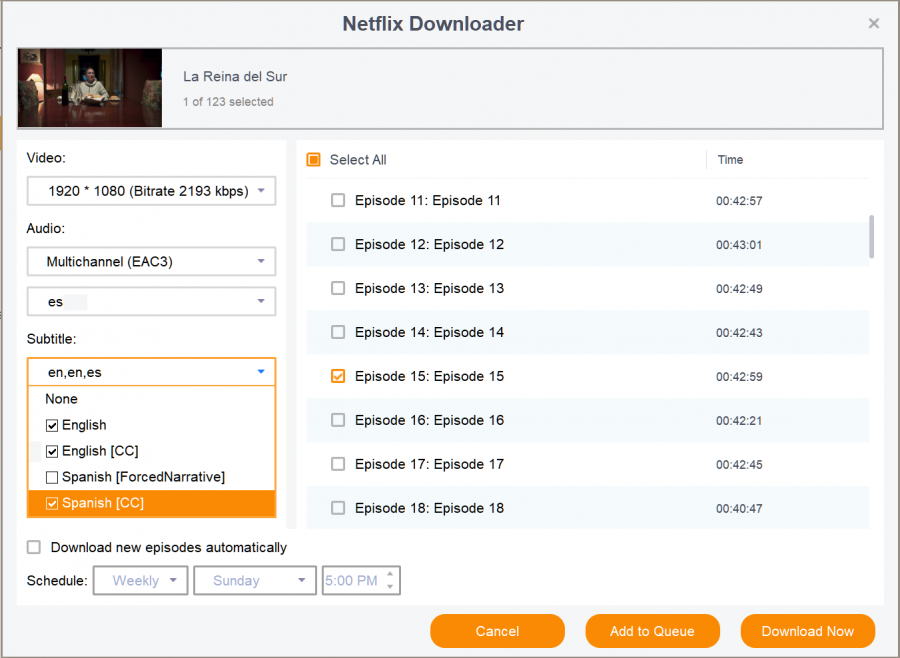Image resolution: width=900 pixels, height=658 pixels.
Task: Click the 00:40:47 duration value
Action: coord(739,509)
